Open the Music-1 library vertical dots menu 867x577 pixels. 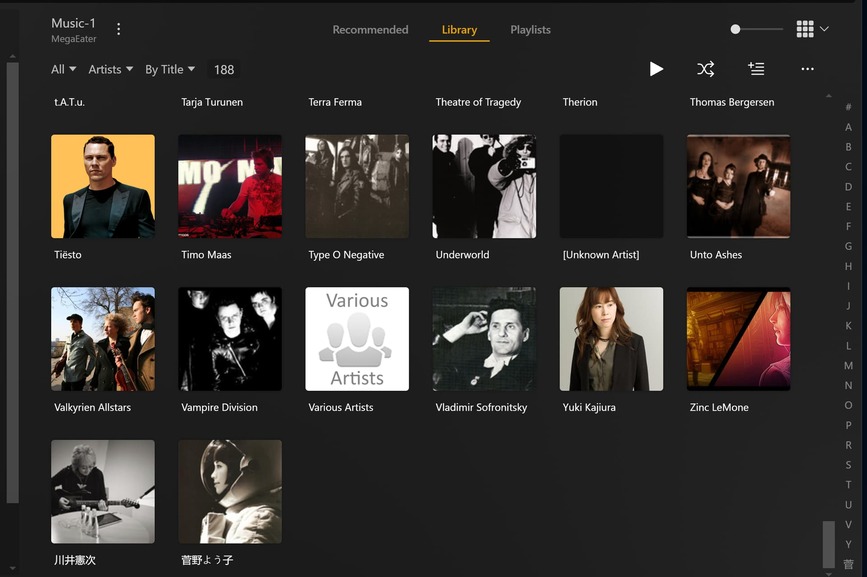pyautogui.click(x=118, y=29)
